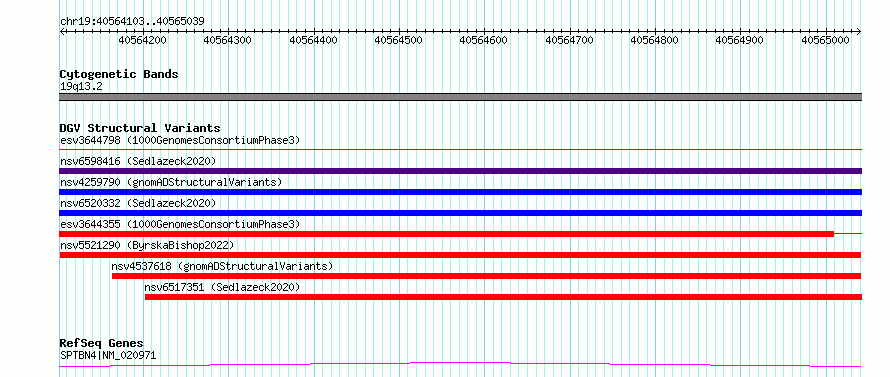Image resolution: width=890 pixels, height=377 pixels.
Task: Click the esv3644798 variant label
Action: tap(179, 140)
